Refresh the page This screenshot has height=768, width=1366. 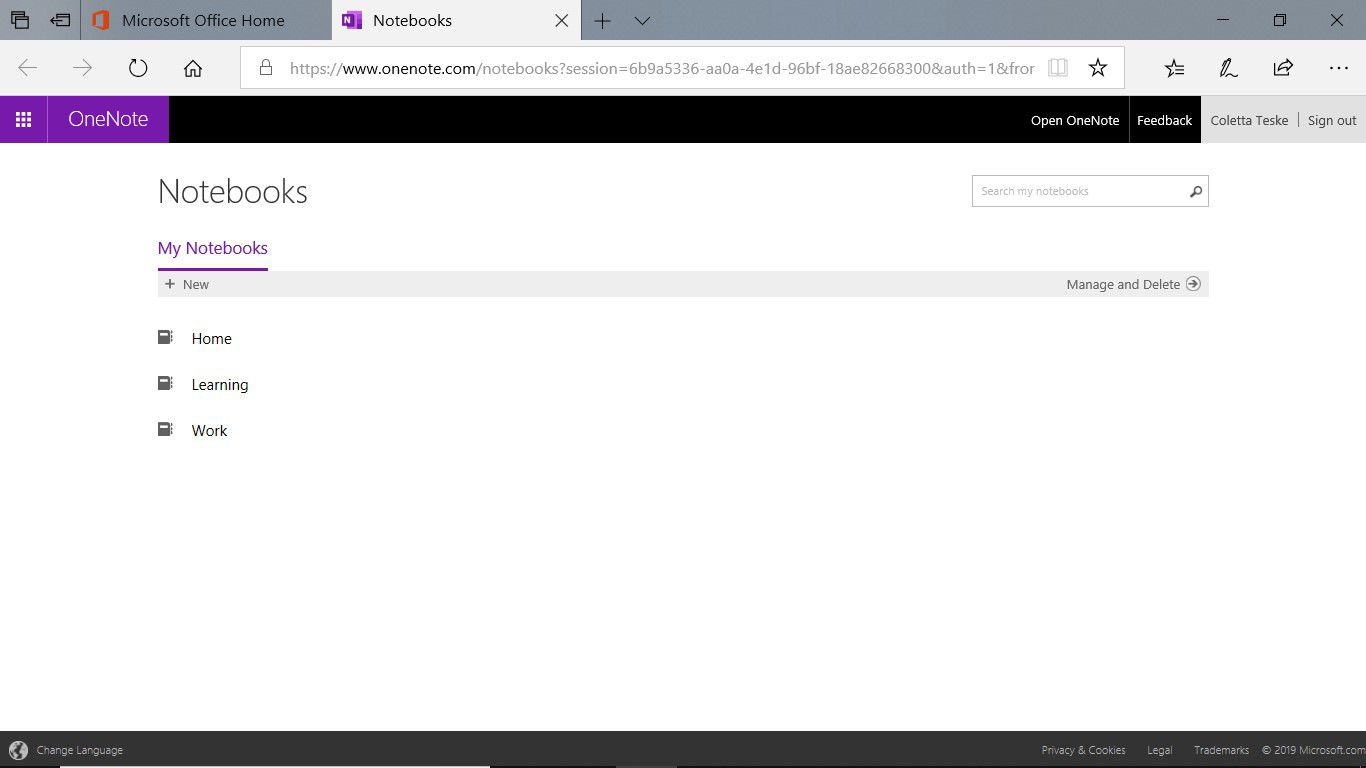[x=138, y=68]
